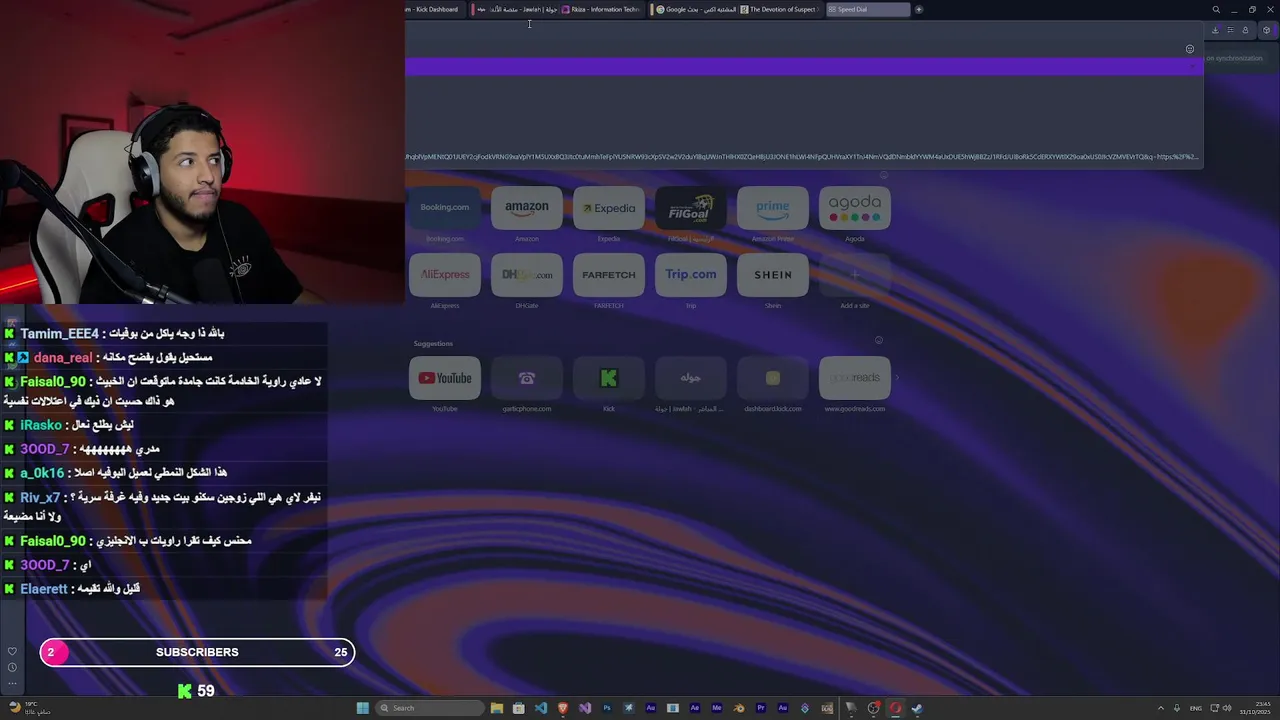Switch to The Devotion of Suspect tab
Screen dimensions: 1280x720
tap(779, 9)
